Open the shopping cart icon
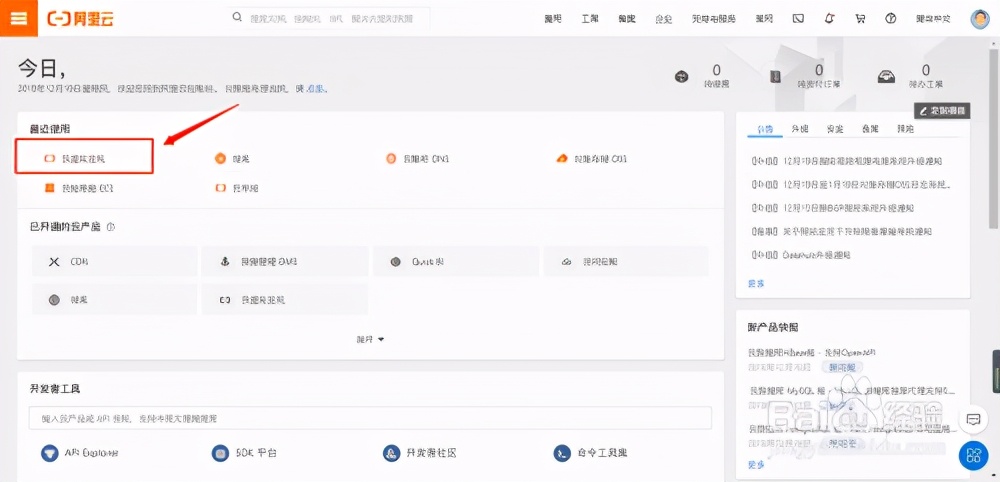 coord(860,18)
